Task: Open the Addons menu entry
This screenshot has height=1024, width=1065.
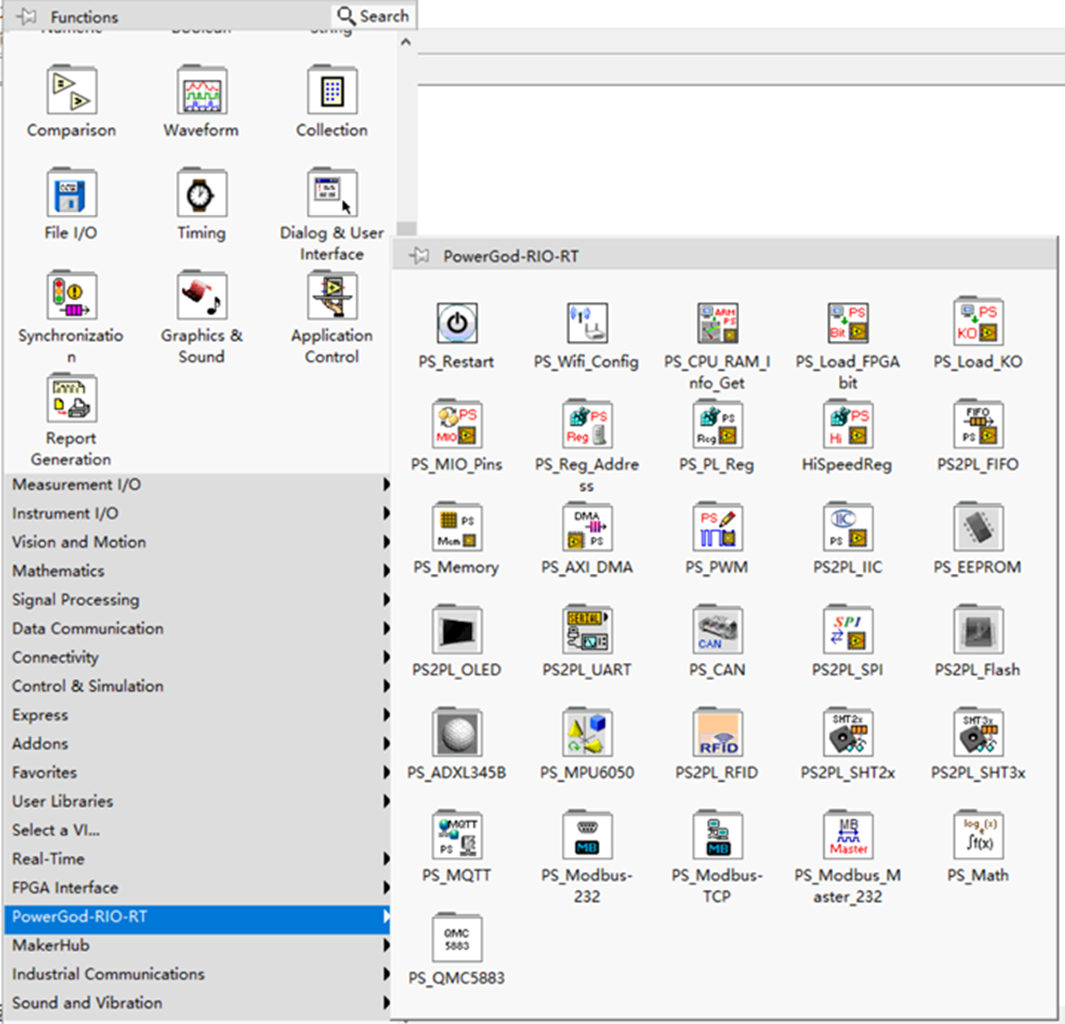Action: [198, 744]
